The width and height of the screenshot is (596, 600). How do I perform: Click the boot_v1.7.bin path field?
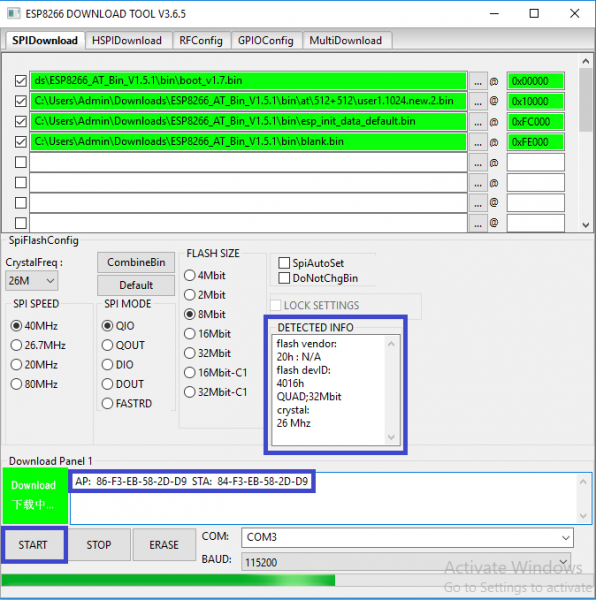click(x=248, y=81)
